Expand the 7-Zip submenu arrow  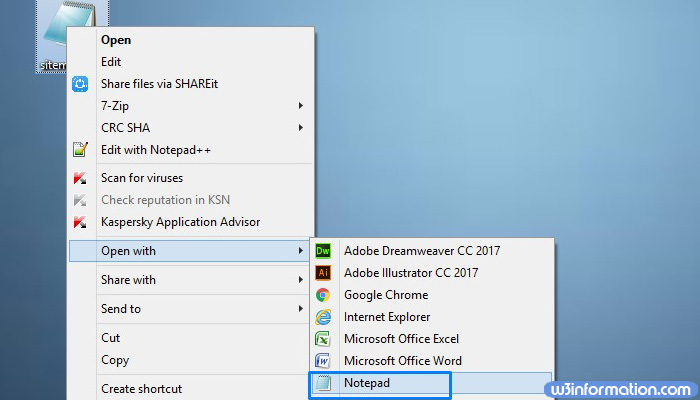[300, 106]
